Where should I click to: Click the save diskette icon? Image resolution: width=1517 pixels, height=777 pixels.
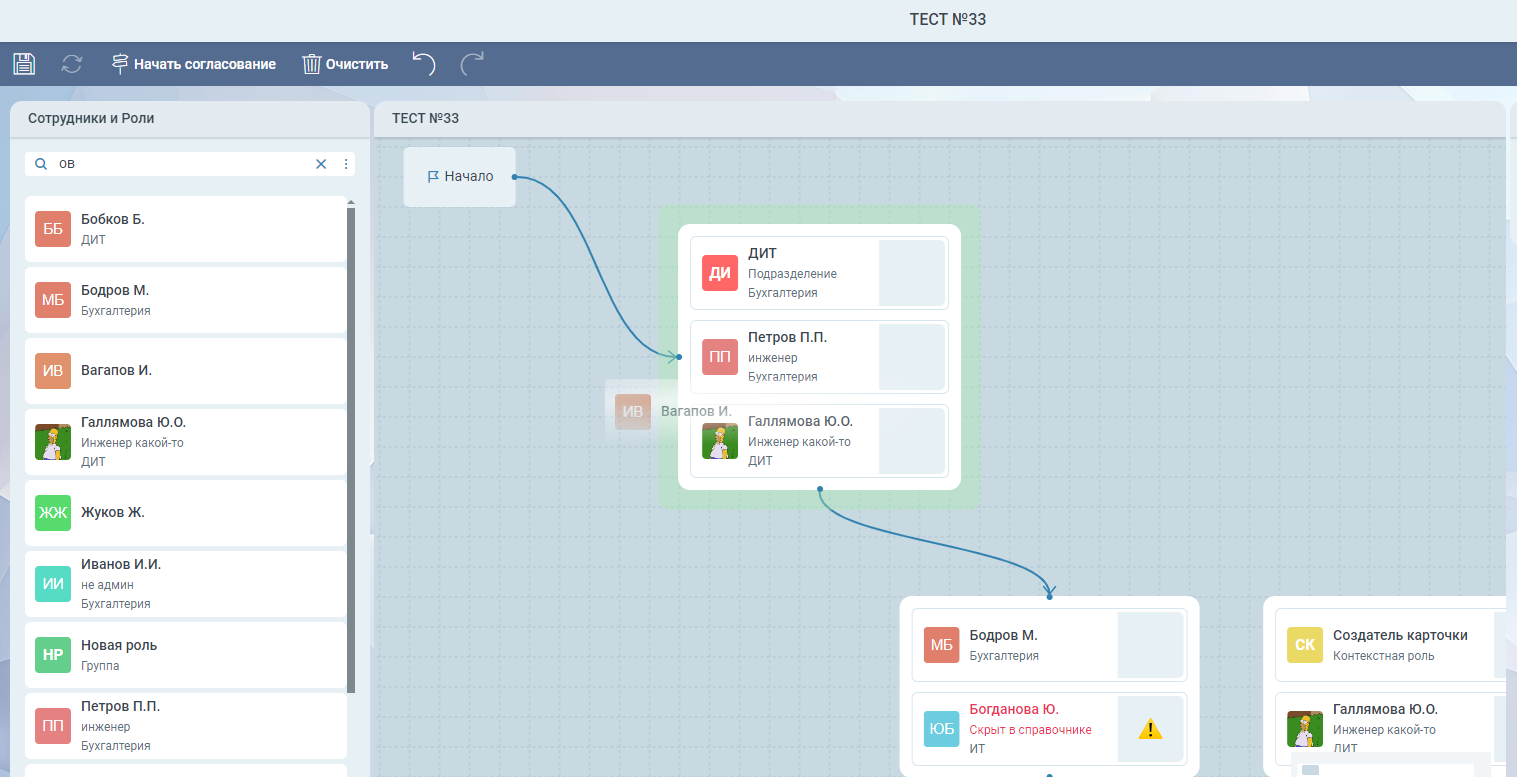pyautogui.click(x=24, y=64)
